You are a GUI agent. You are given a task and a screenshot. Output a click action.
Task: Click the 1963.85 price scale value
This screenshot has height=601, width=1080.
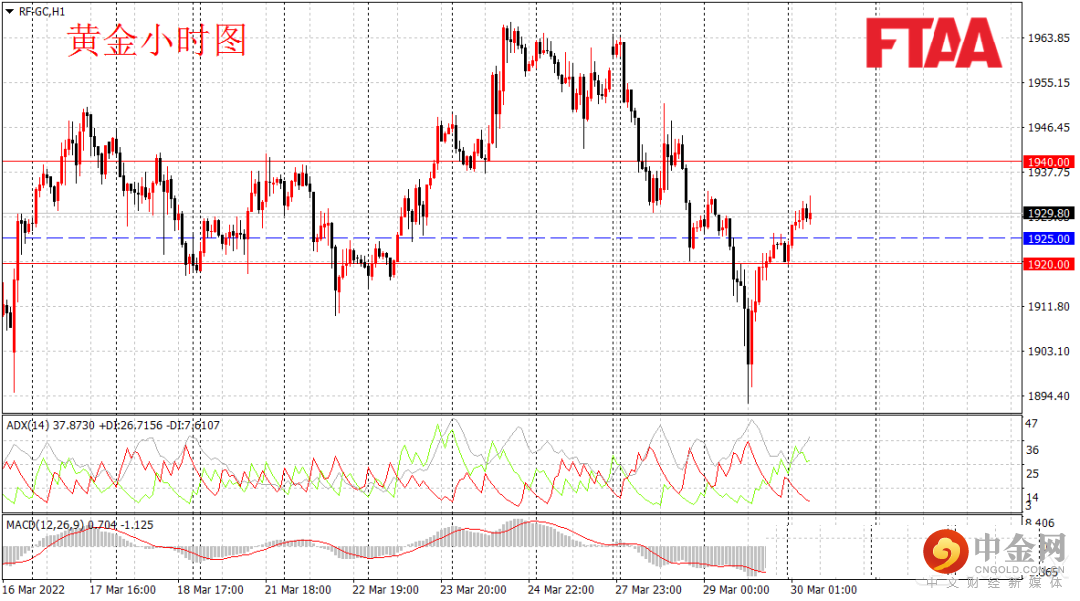tap(1048, 38)
